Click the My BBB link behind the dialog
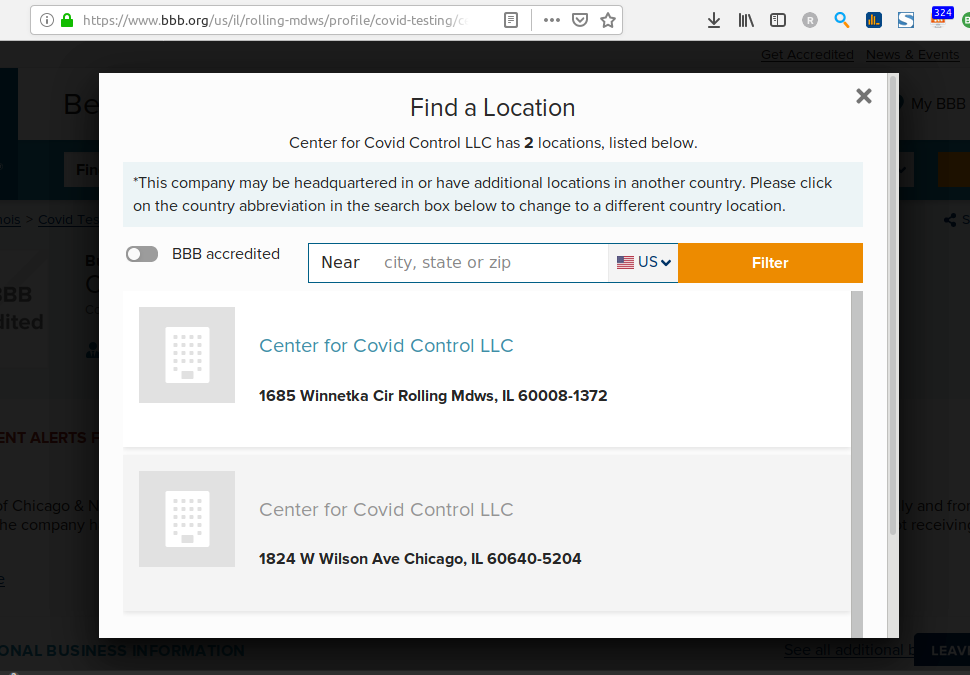 pos(937,104)
